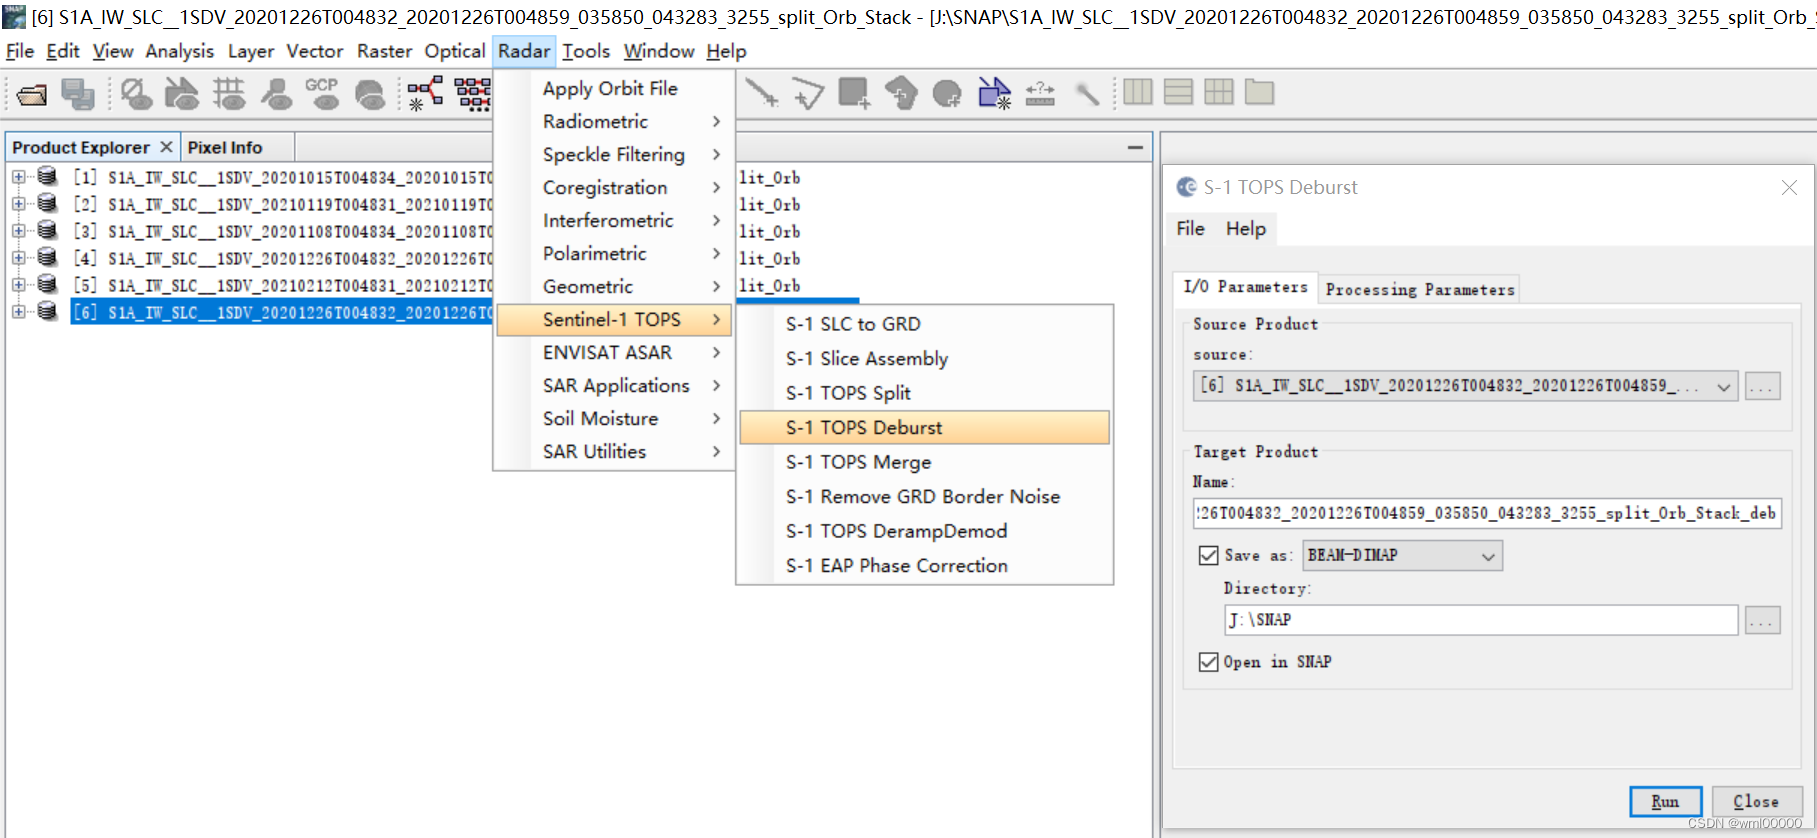
Task: Expand product [6] tree node
Action: 18,312
